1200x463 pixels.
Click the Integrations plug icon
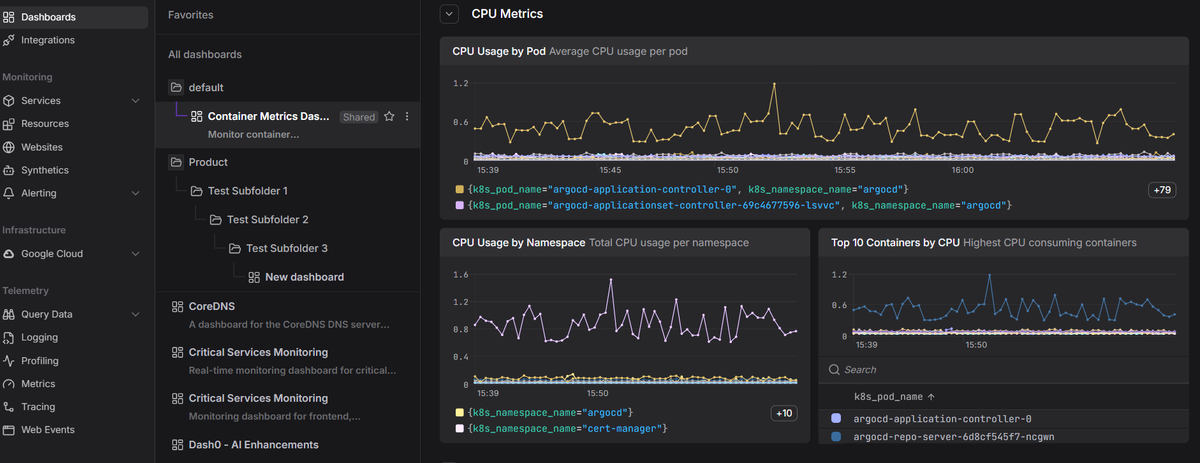(x=9, y=40)
